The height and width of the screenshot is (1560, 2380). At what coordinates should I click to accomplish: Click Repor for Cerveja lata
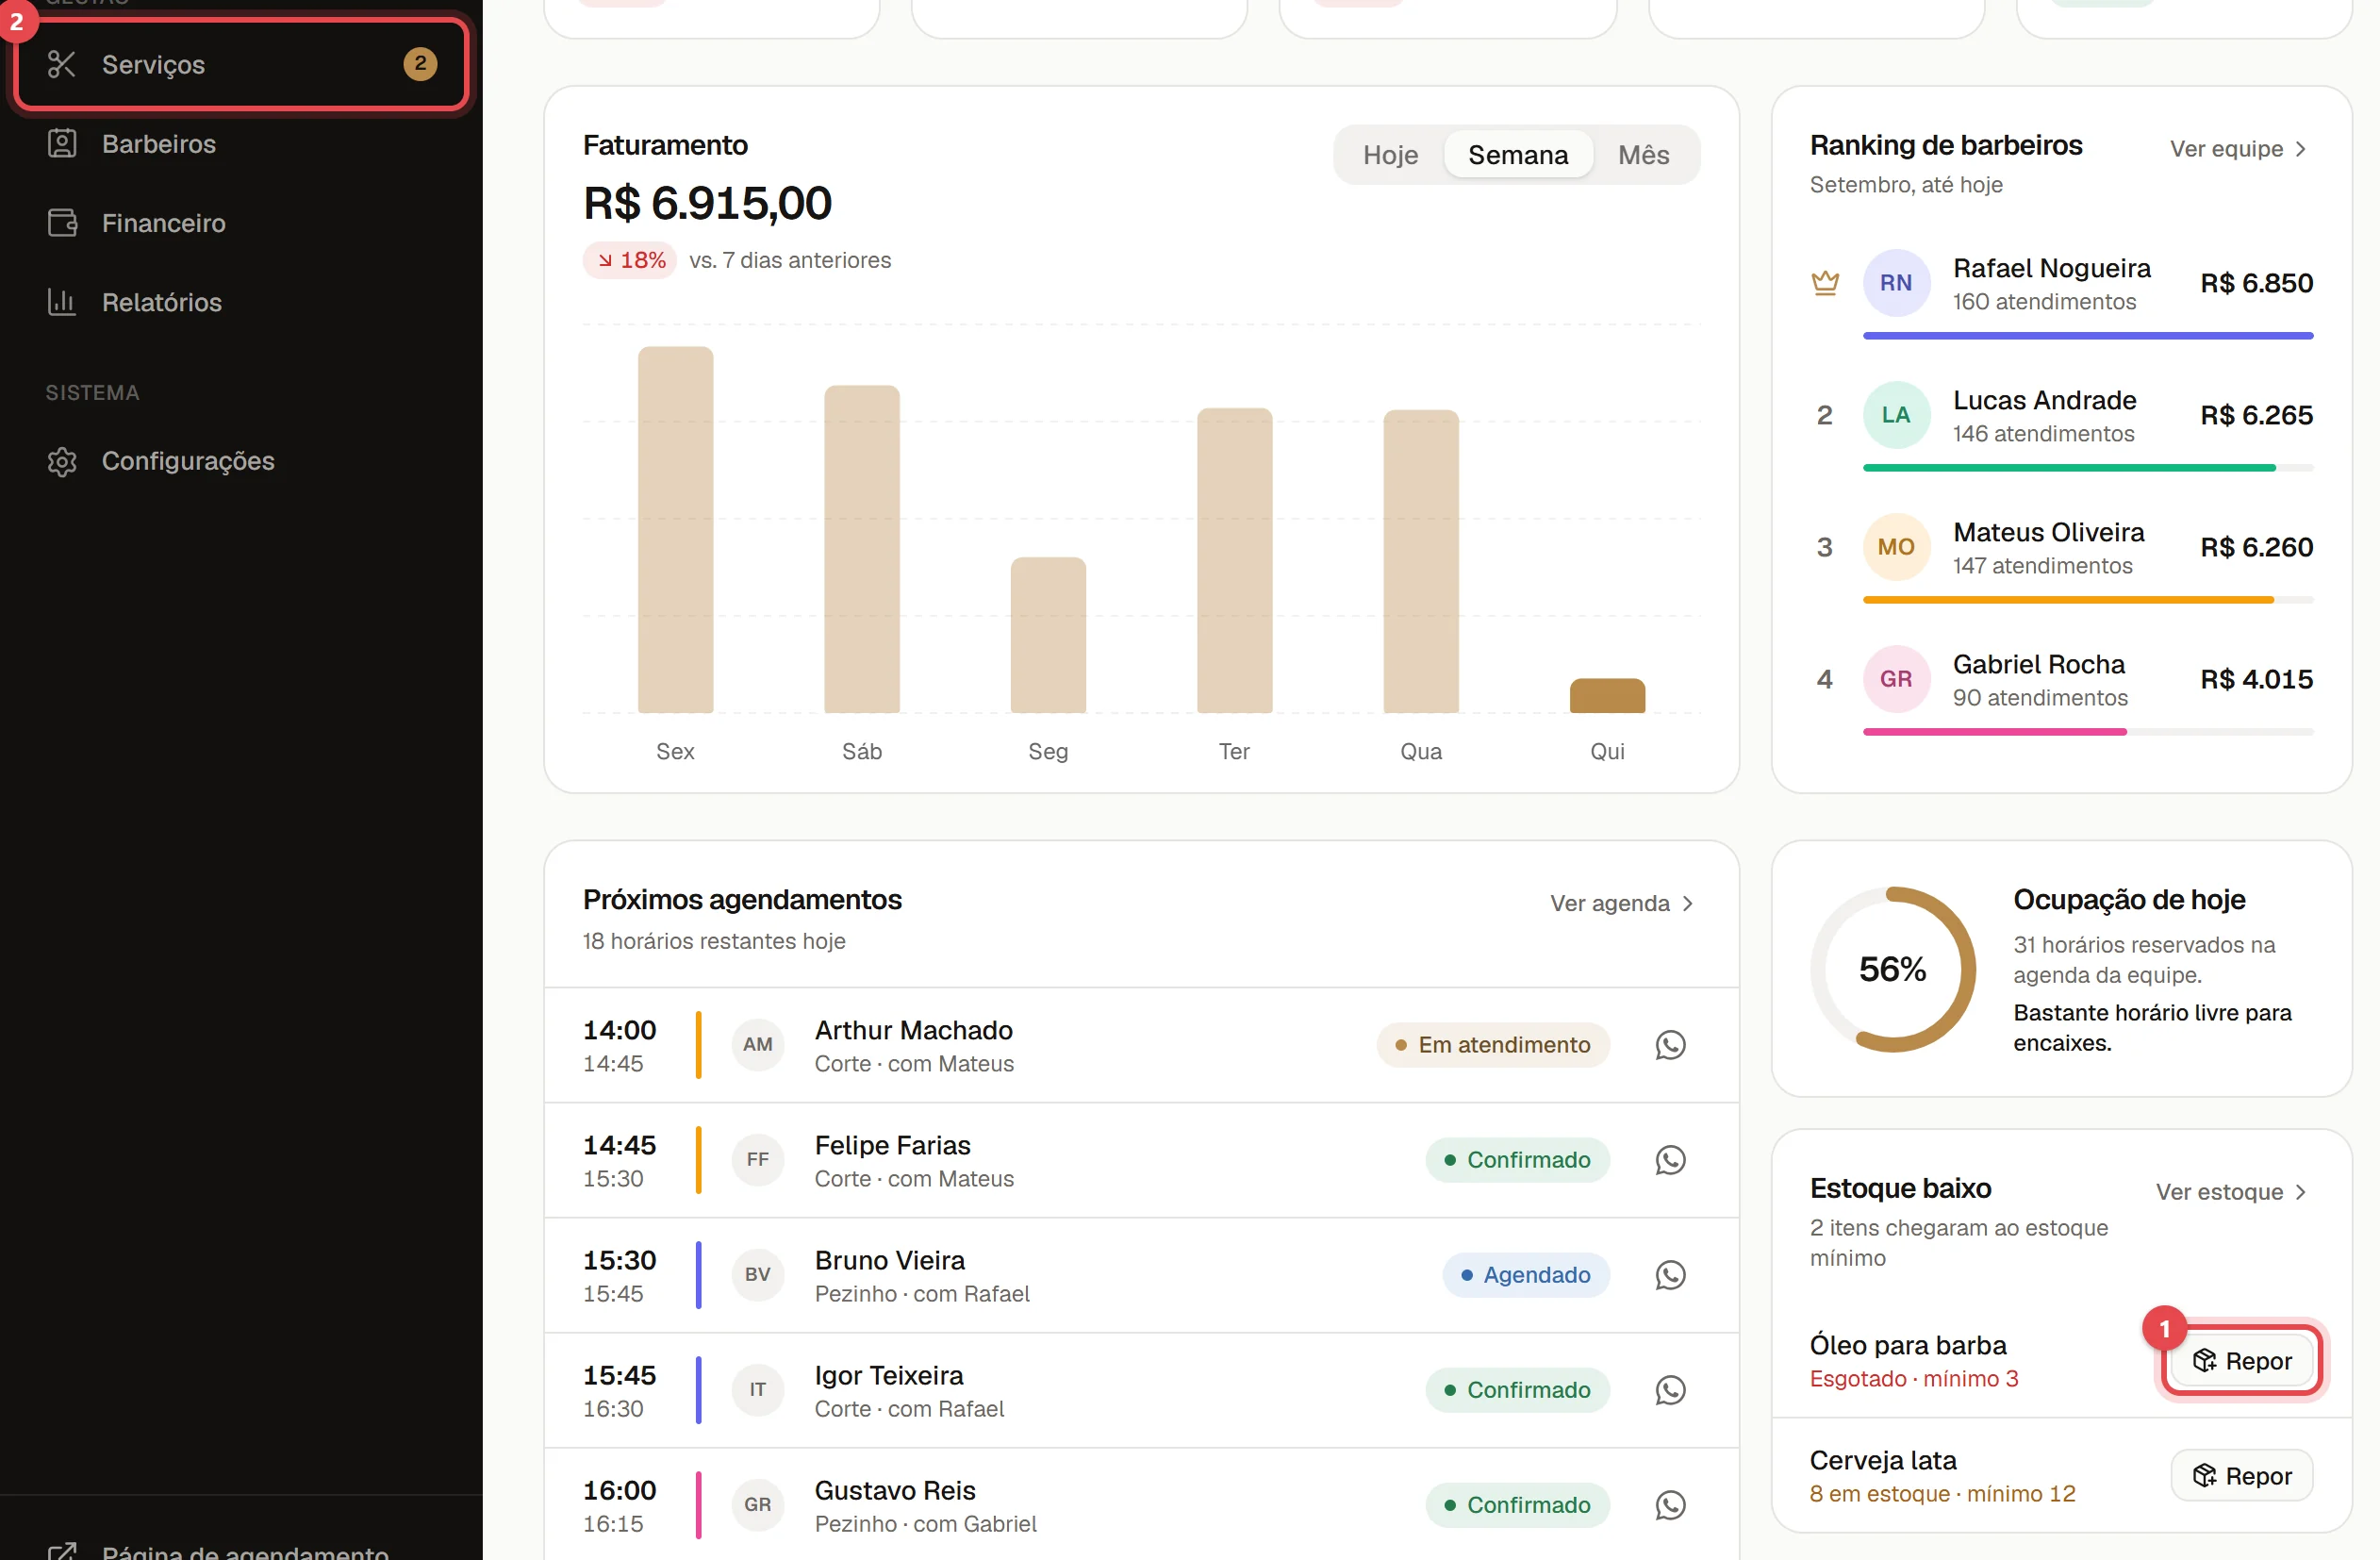click(2242, 1476)
